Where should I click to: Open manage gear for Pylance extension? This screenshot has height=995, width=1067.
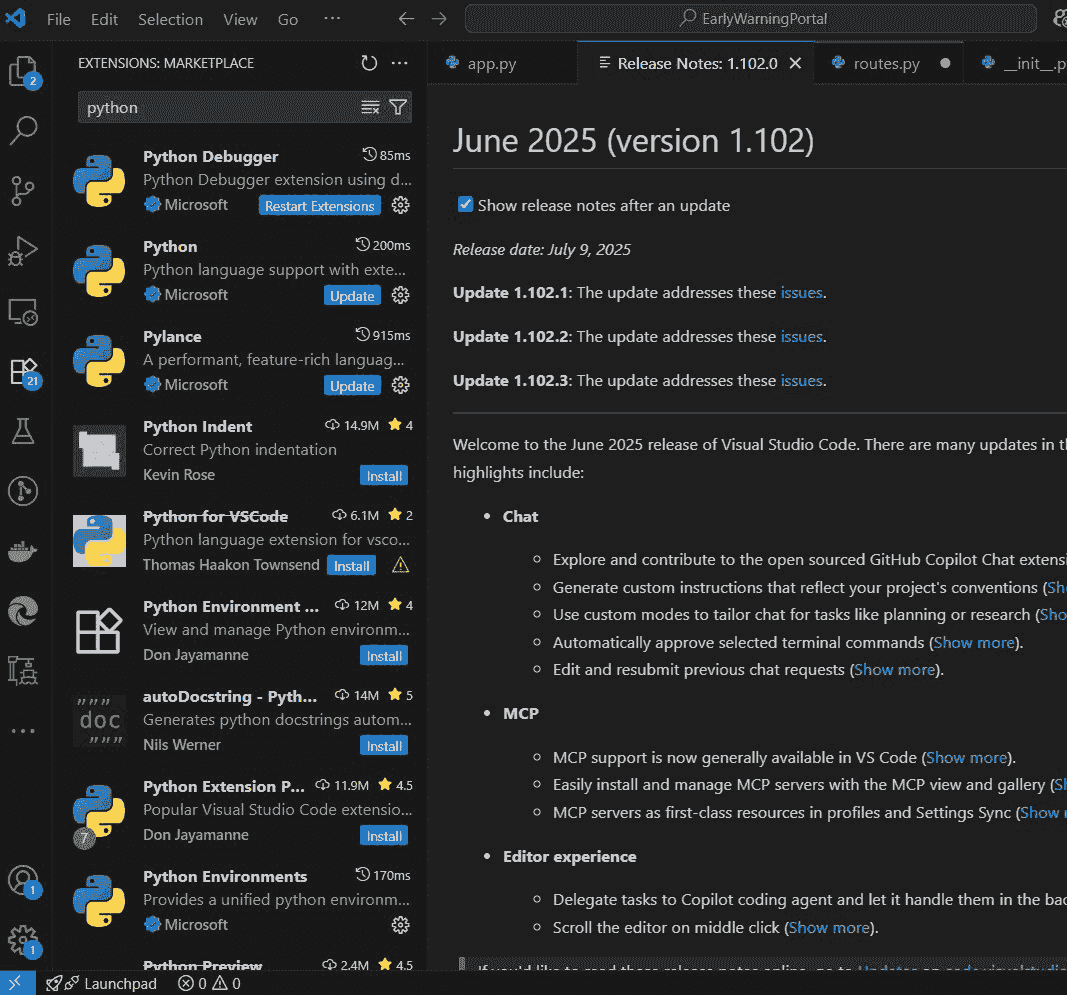tap(400, 385)
